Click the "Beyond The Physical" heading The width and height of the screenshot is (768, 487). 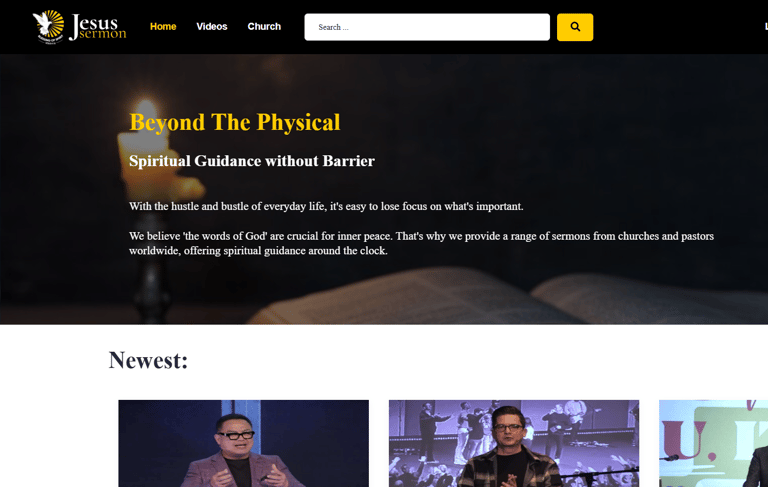pyautogui.click(x=235, y=122)
